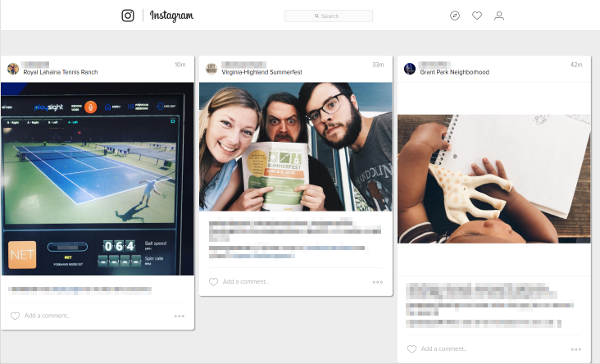Open the three-person selfie photo
Viewport: 600px width, 364px height.
coord(295,147)
